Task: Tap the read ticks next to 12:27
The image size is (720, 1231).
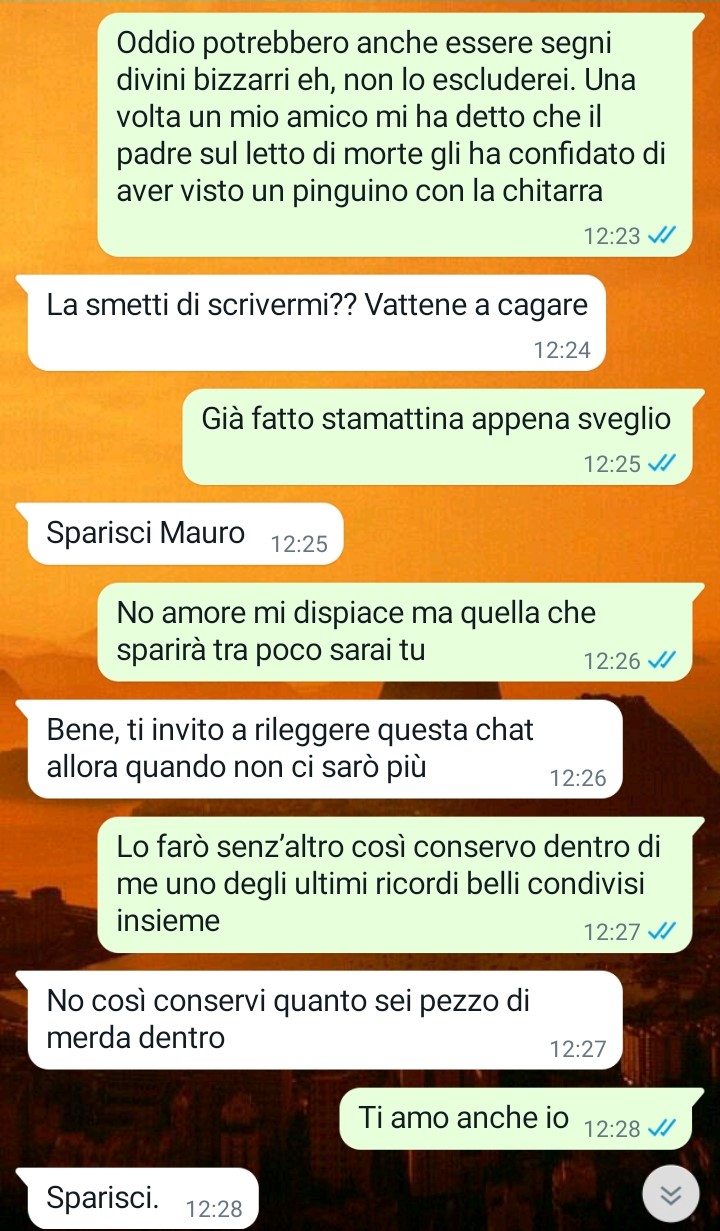Action: [662, 932]
